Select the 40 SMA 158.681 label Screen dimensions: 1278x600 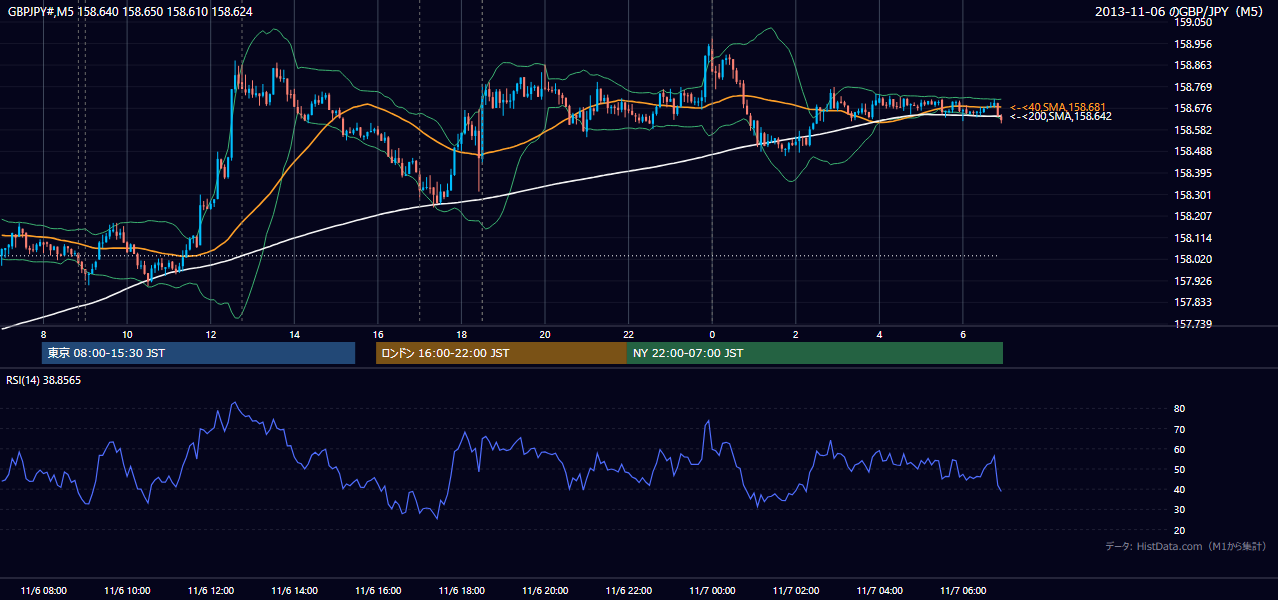point(1057,107)
